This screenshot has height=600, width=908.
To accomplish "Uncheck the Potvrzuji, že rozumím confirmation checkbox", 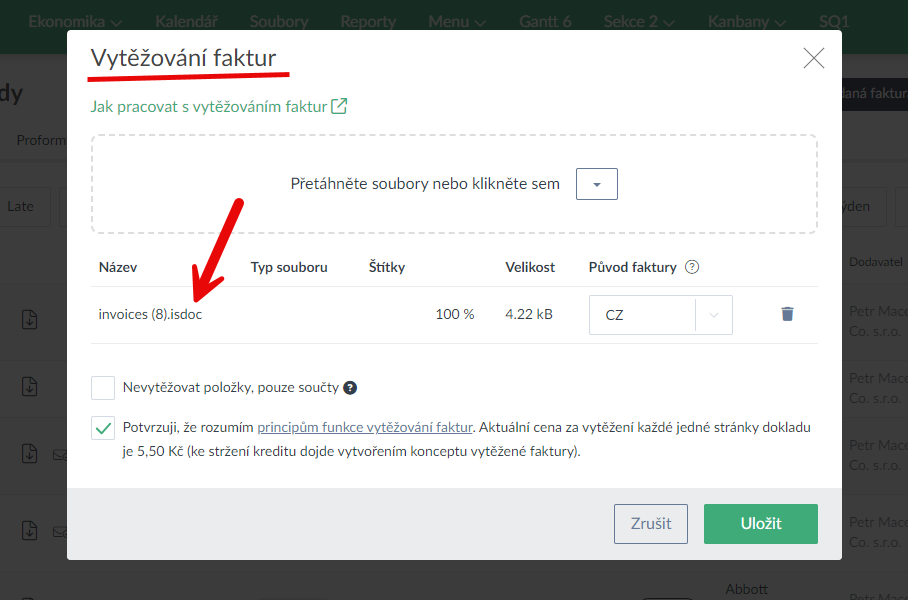I will coord(103,428).
